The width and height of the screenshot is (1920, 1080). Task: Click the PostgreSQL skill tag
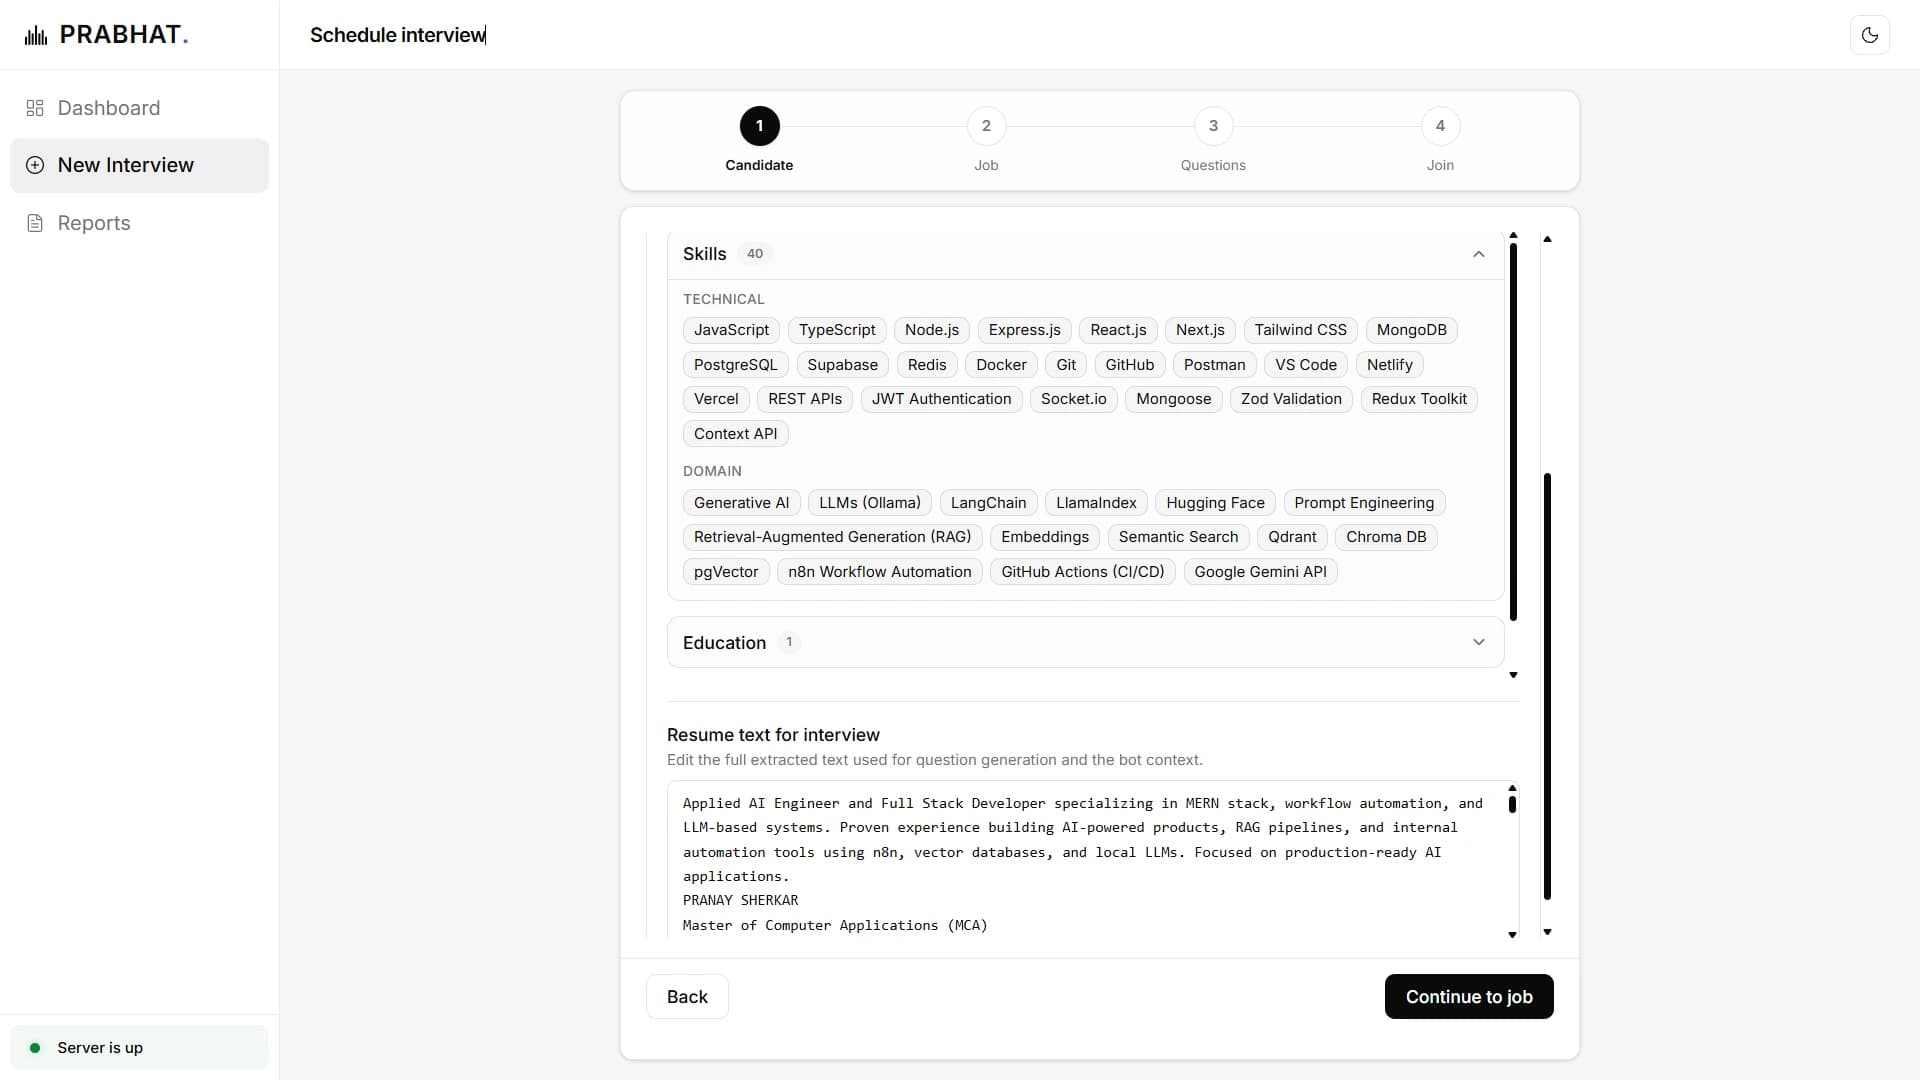[x=736, y=365]
